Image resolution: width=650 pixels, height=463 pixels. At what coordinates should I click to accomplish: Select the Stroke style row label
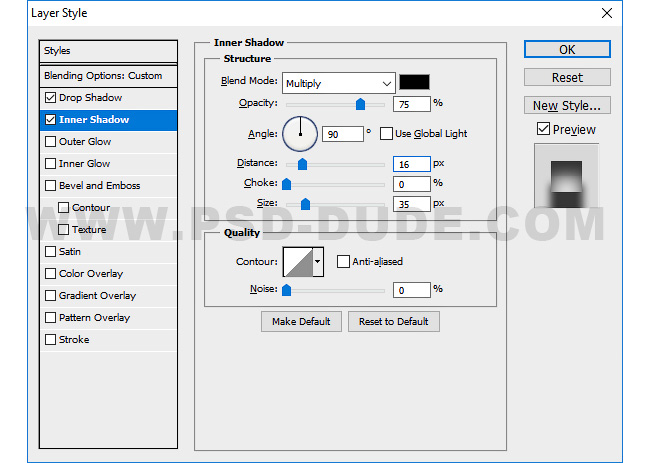tap(74, 339)
